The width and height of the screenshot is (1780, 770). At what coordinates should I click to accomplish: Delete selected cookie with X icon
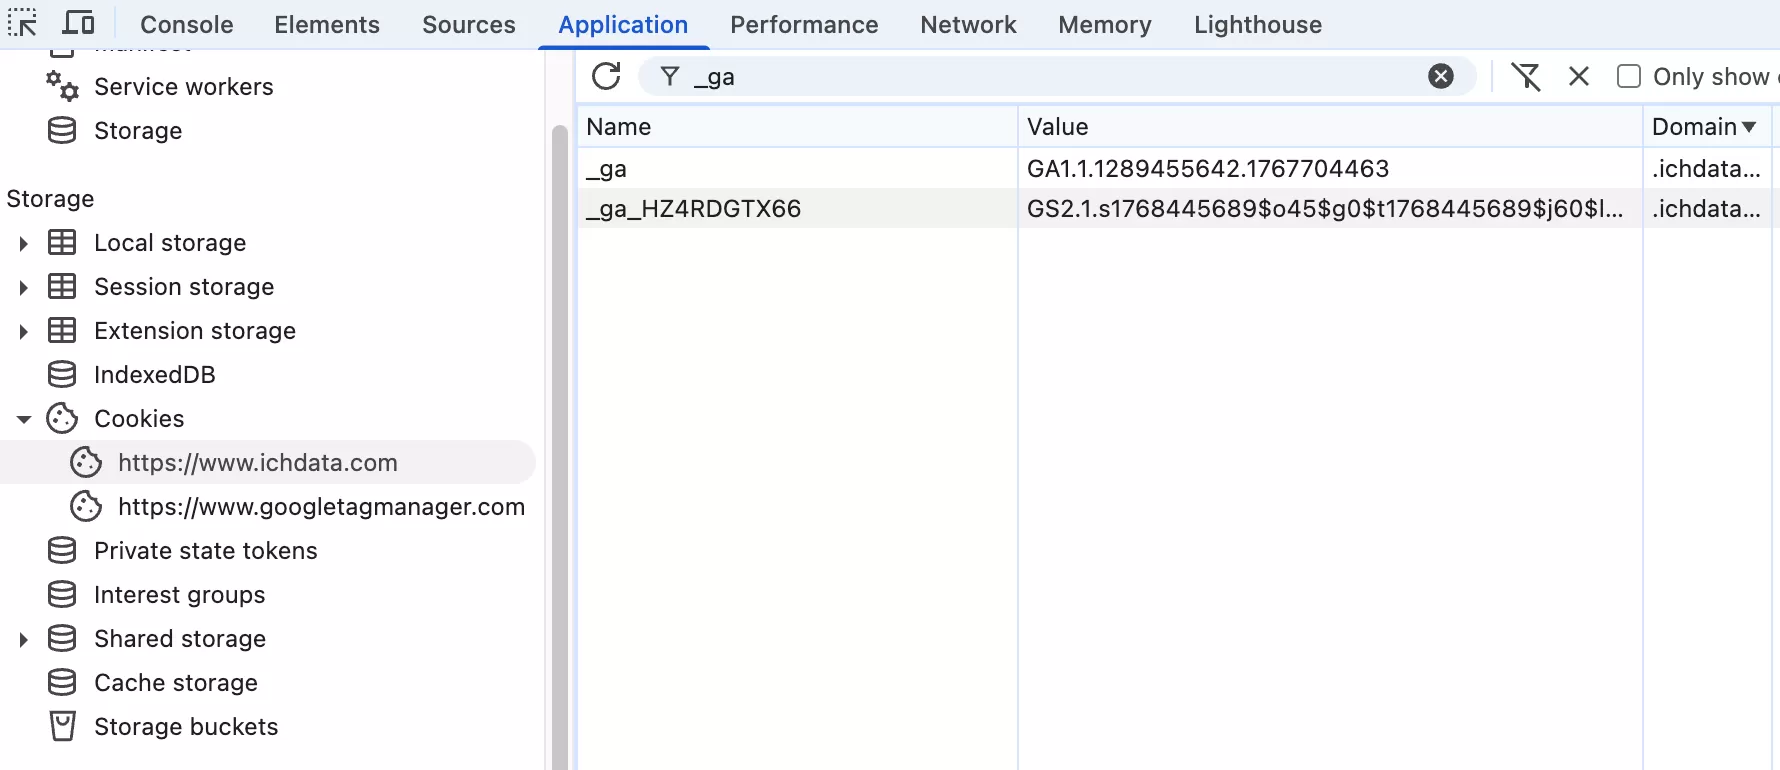pos(1579,77)
